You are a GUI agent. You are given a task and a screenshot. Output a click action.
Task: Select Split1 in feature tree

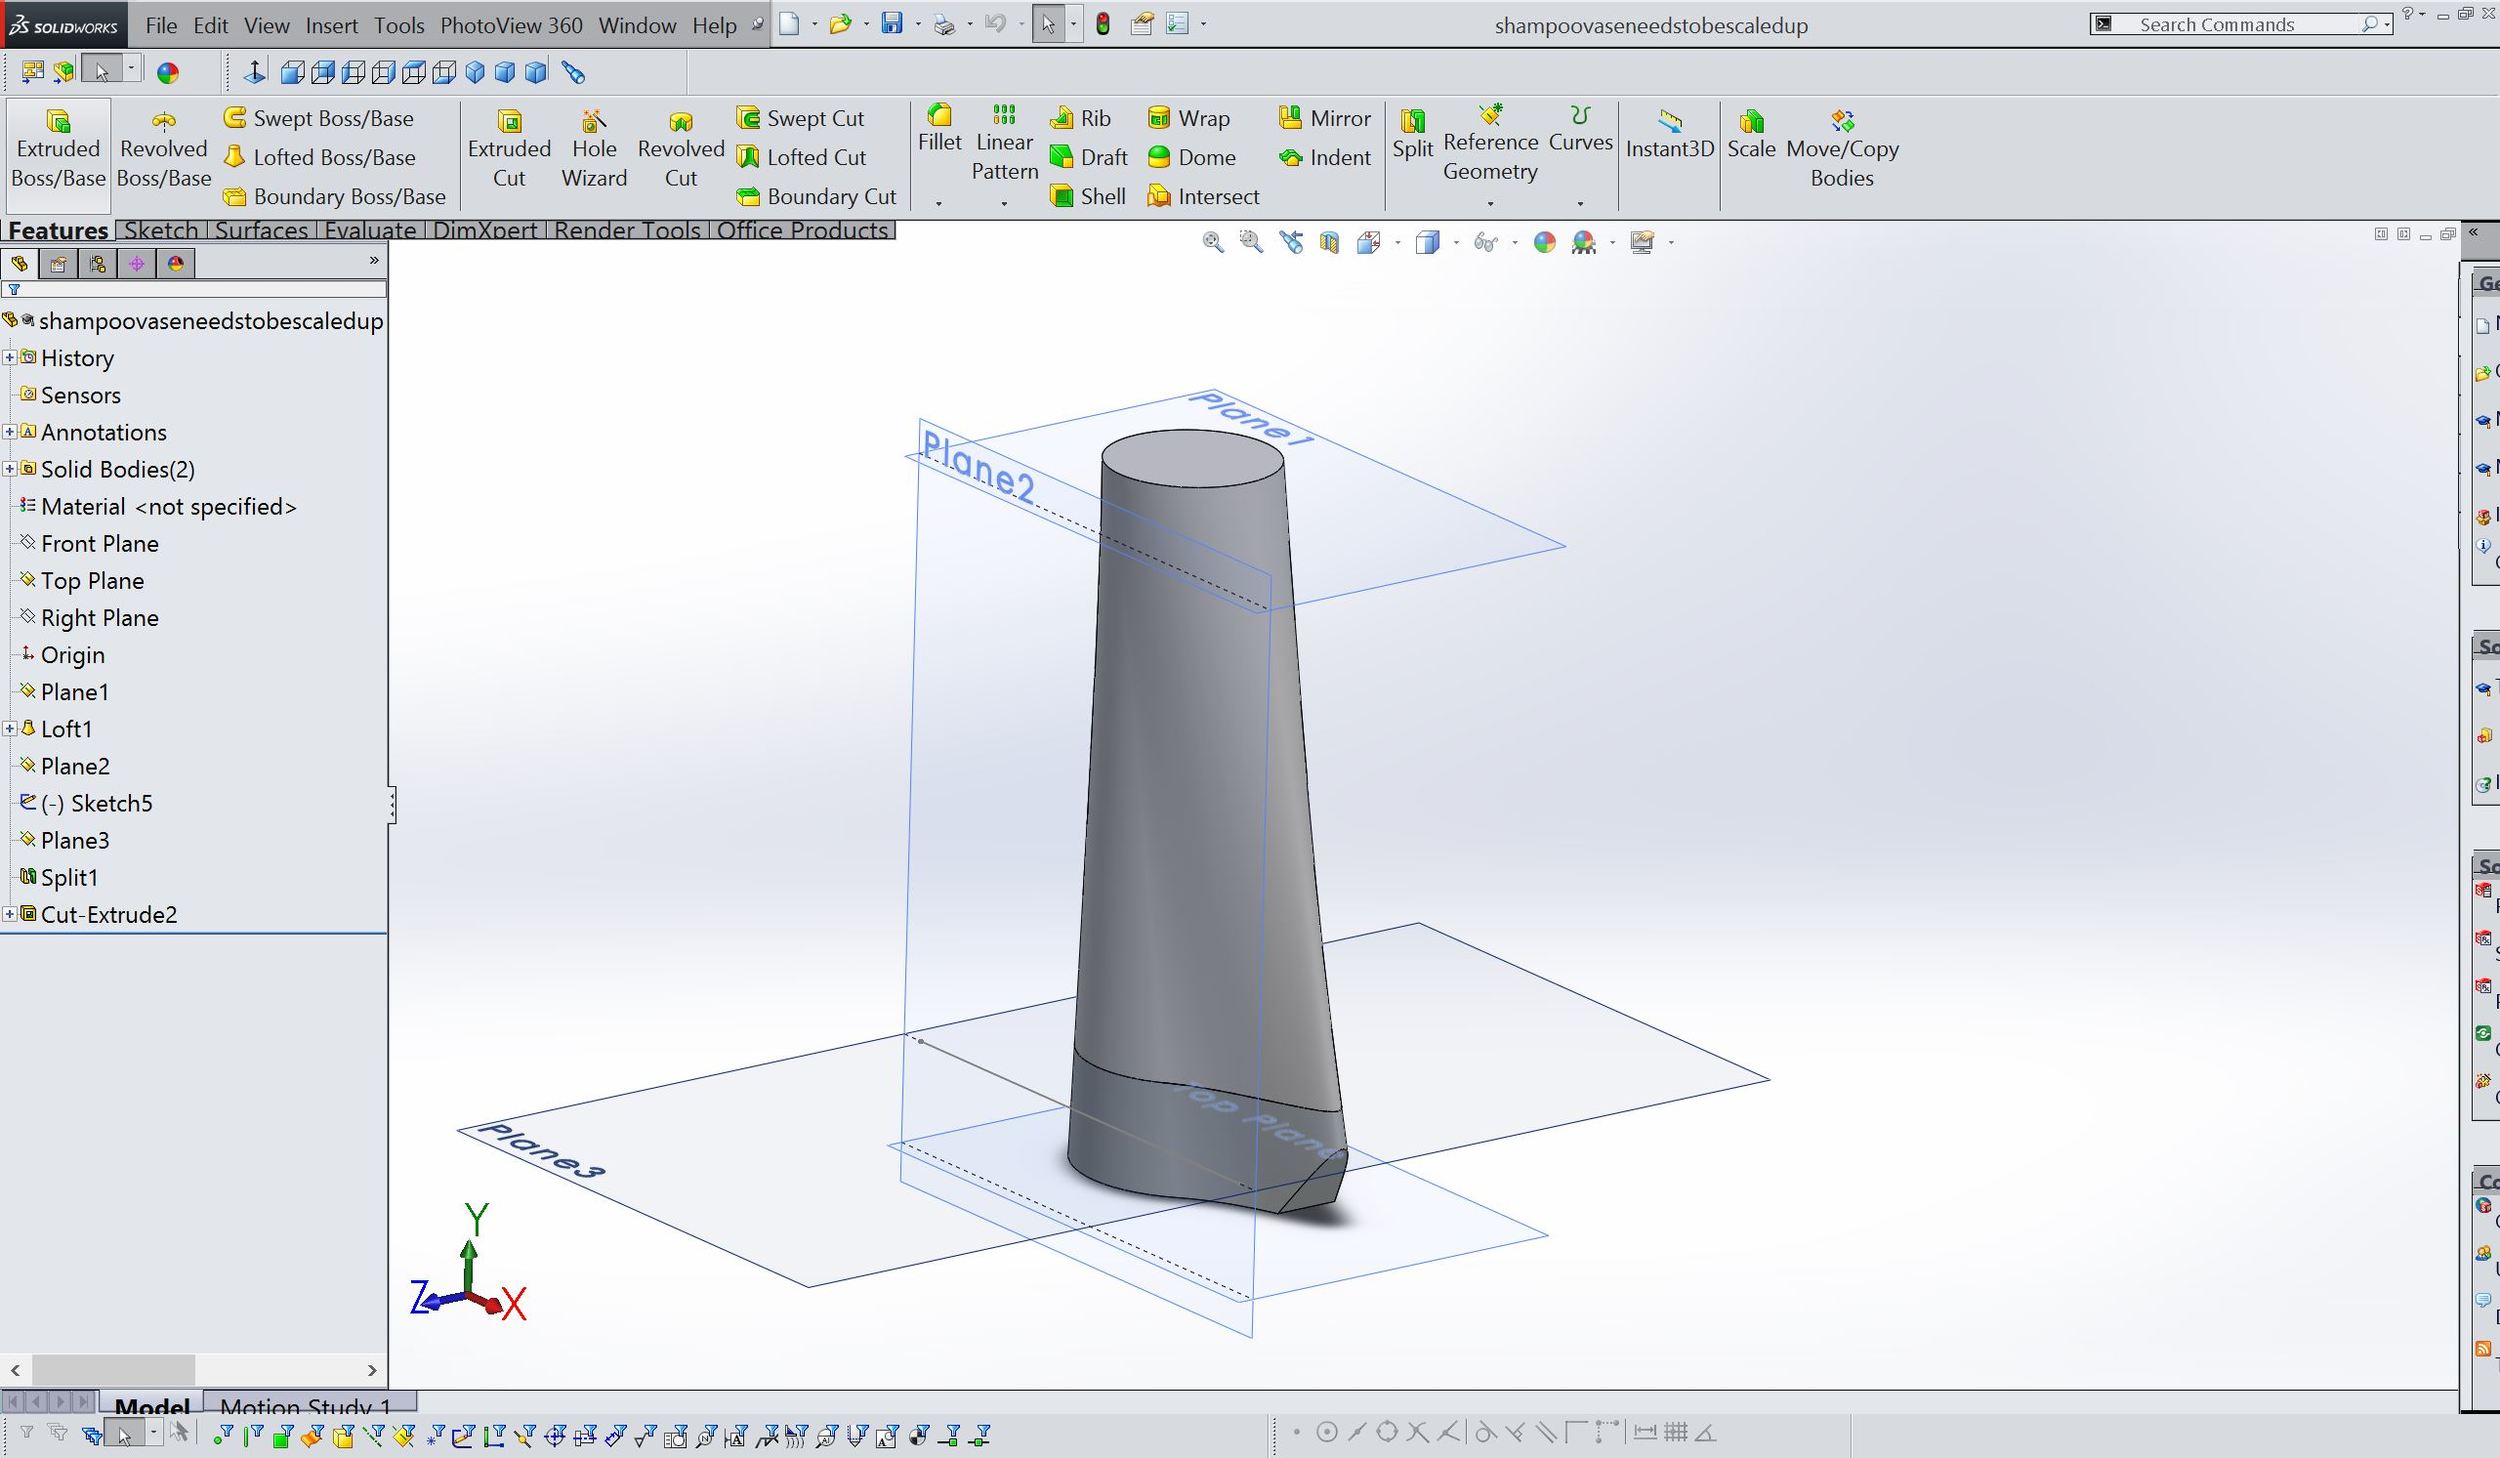pos(69,877)
